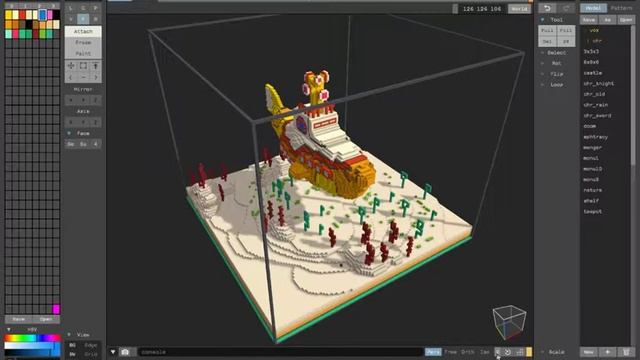Click the 2X tool button

pos(566,42)
